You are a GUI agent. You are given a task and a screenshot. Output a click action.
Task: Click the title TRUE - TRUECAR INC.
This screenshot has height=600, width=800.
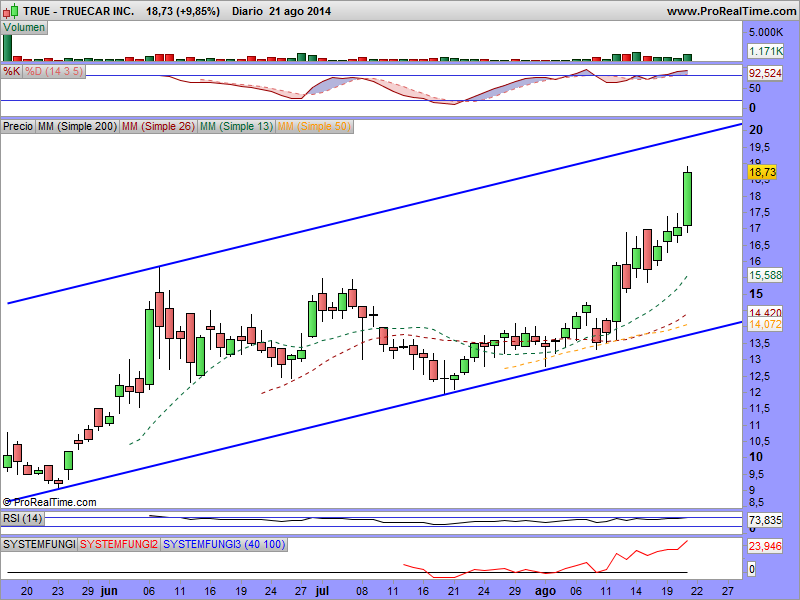pos(79,11)
